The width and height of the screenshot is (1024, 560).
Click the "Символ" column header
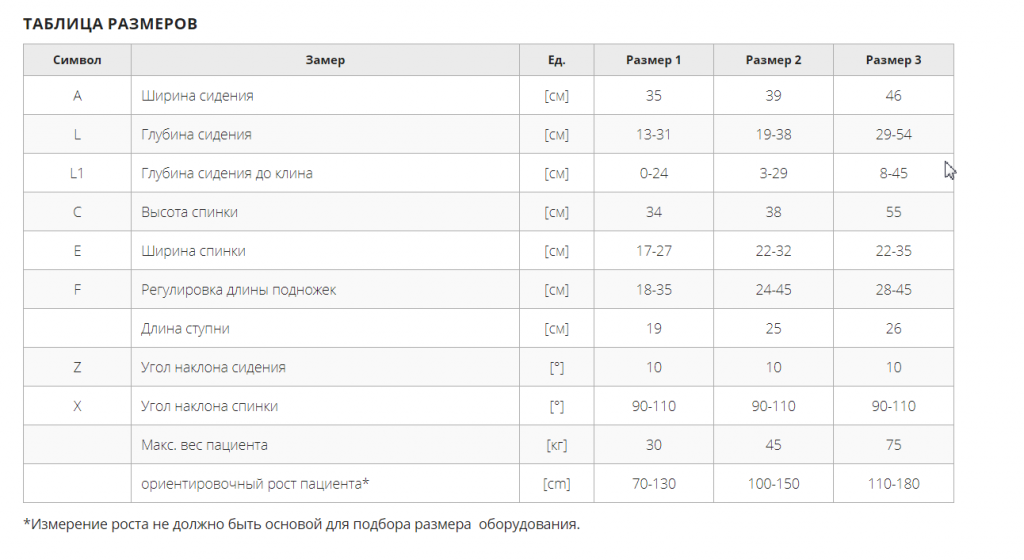click(77, 60)
